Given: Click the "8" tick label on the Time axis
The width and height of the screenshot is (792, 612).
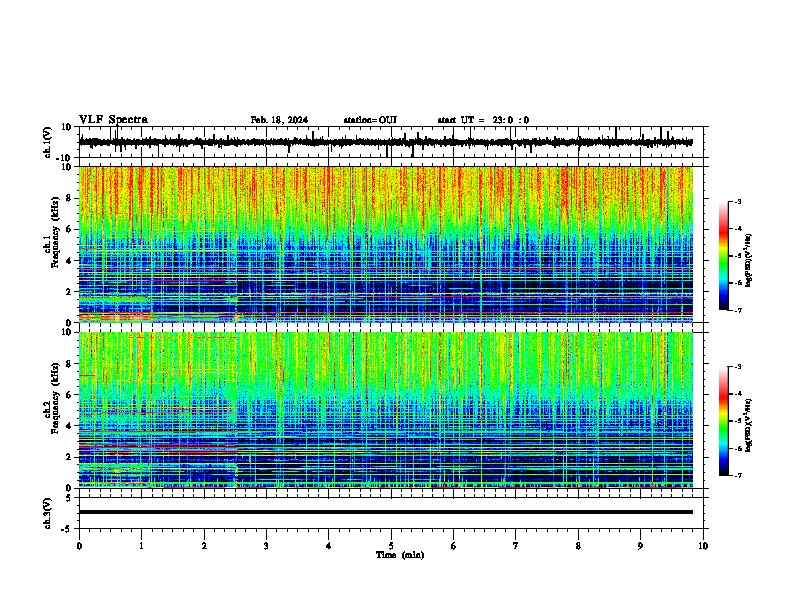Looking at the screenshot, I should pos(578,546).
